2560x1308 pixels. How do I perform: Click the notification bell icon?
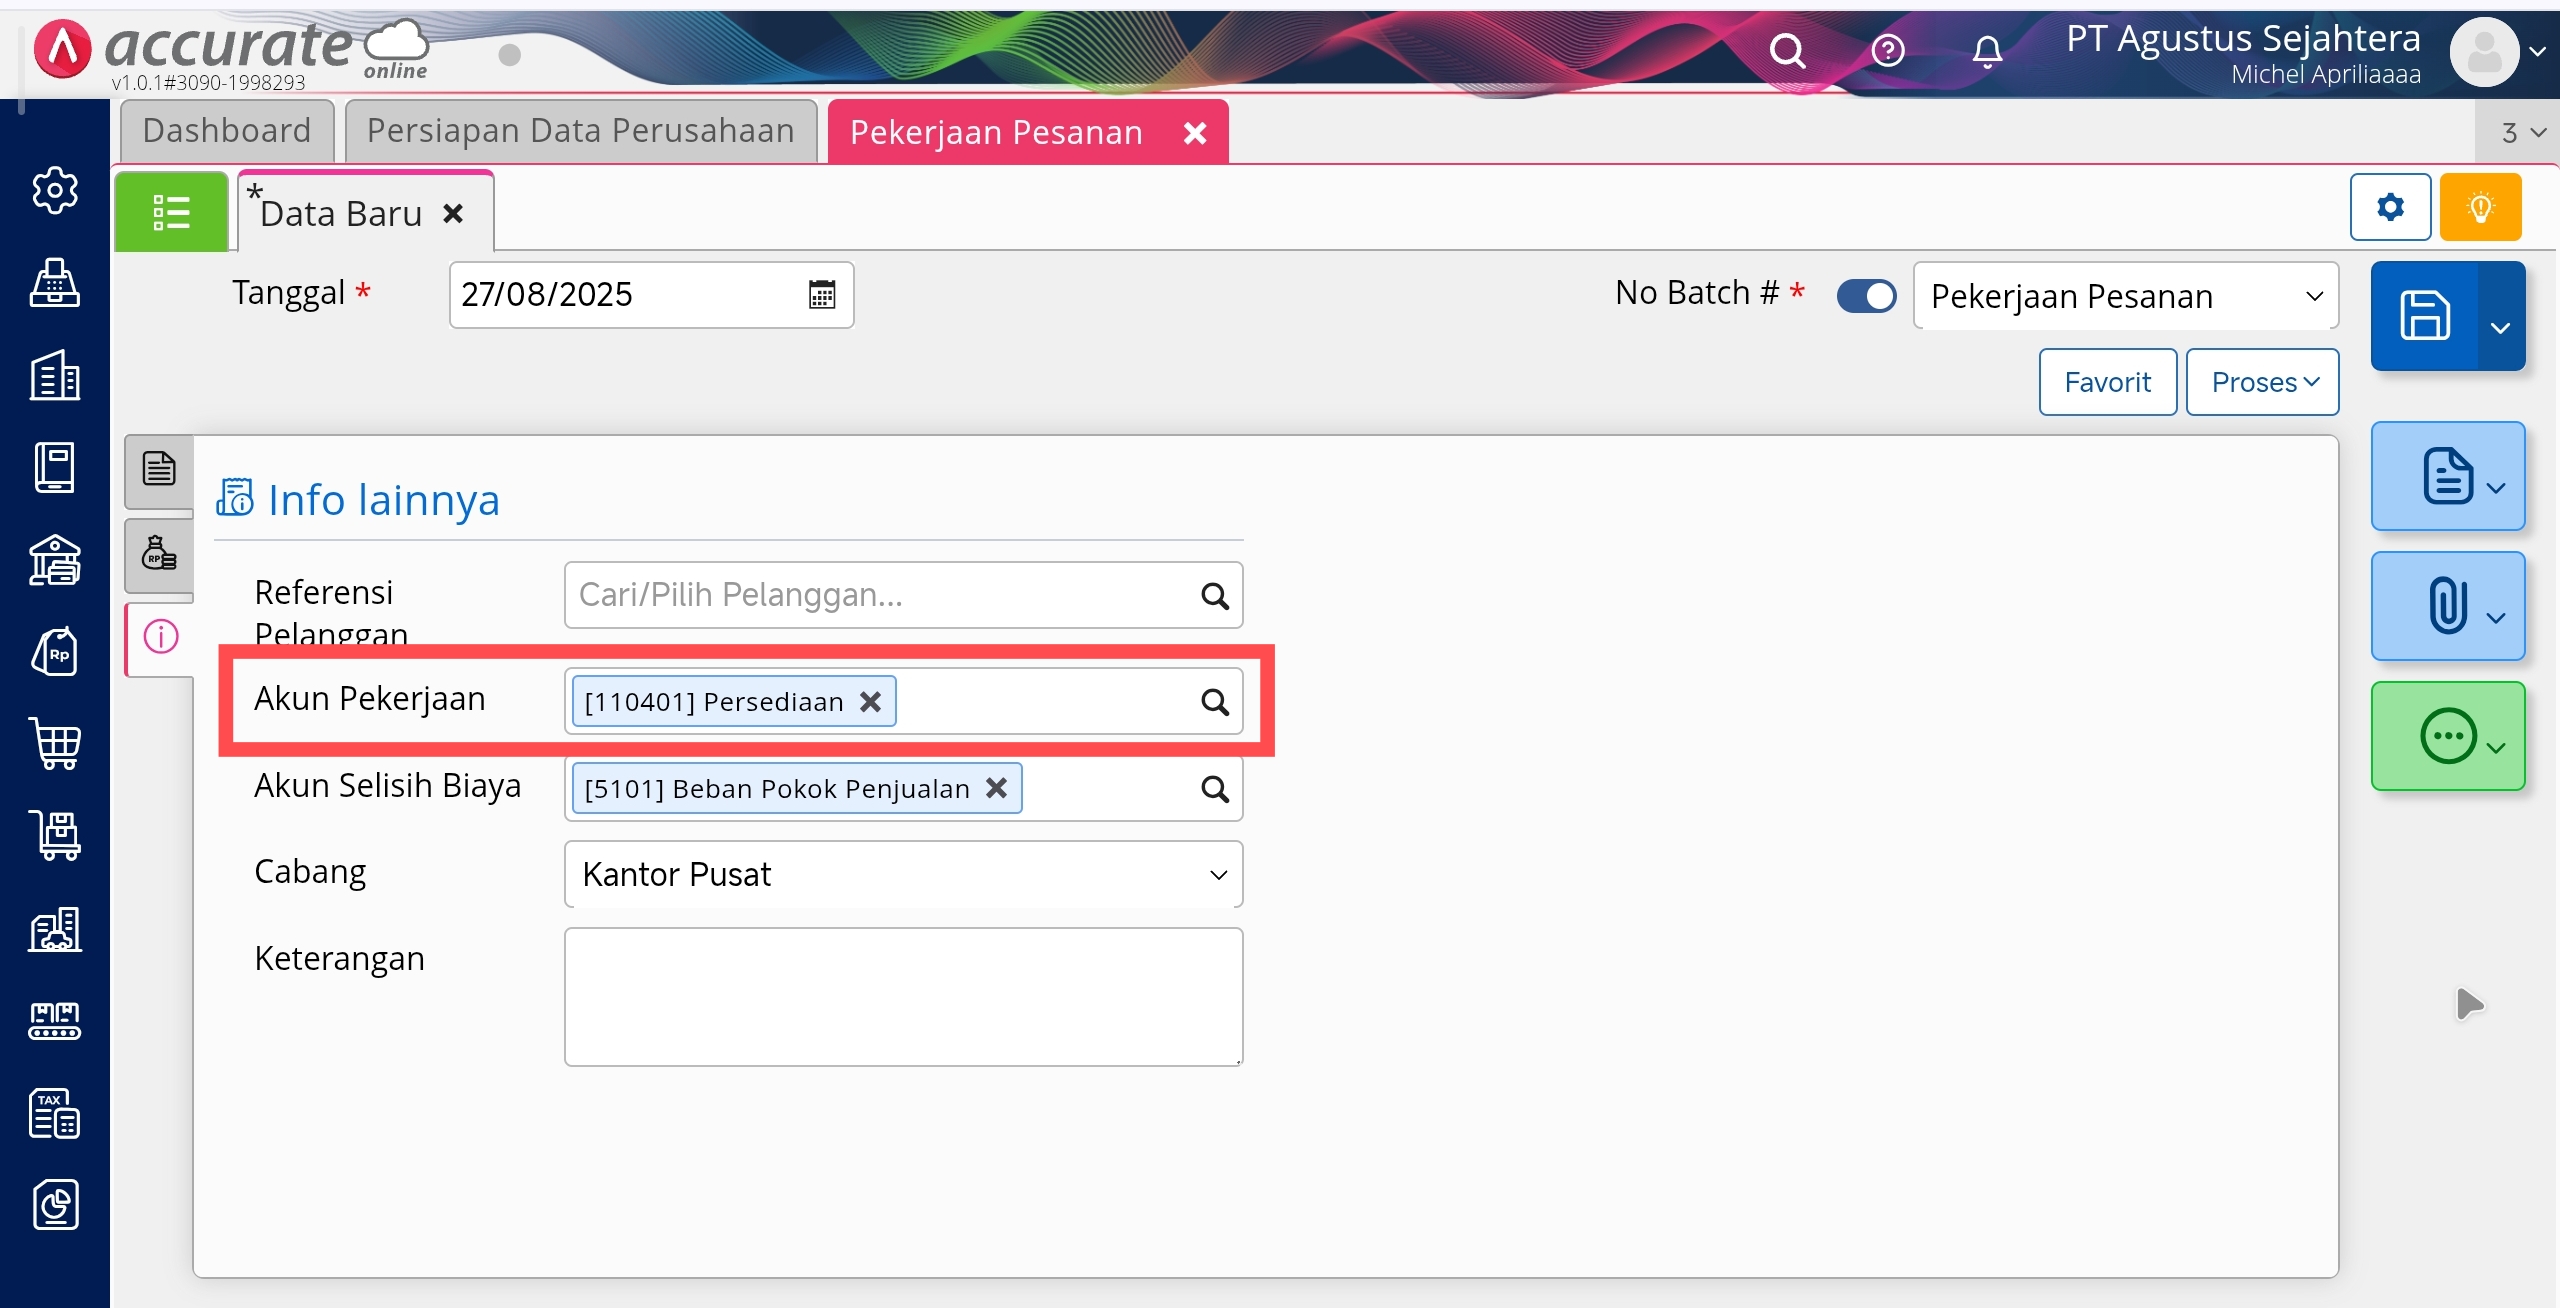coord(1987,50)
